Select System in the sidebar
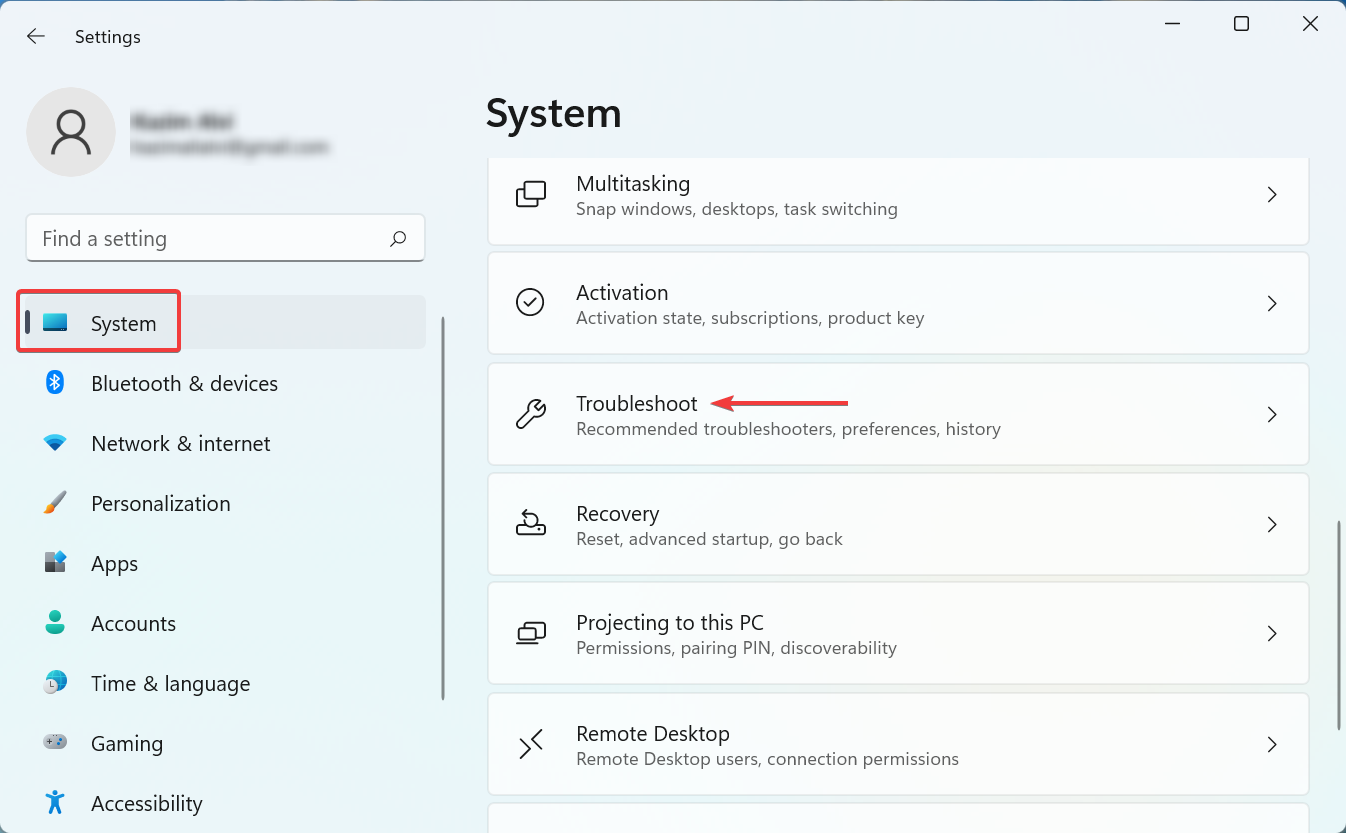1346x833 pixels. [123, 323]
